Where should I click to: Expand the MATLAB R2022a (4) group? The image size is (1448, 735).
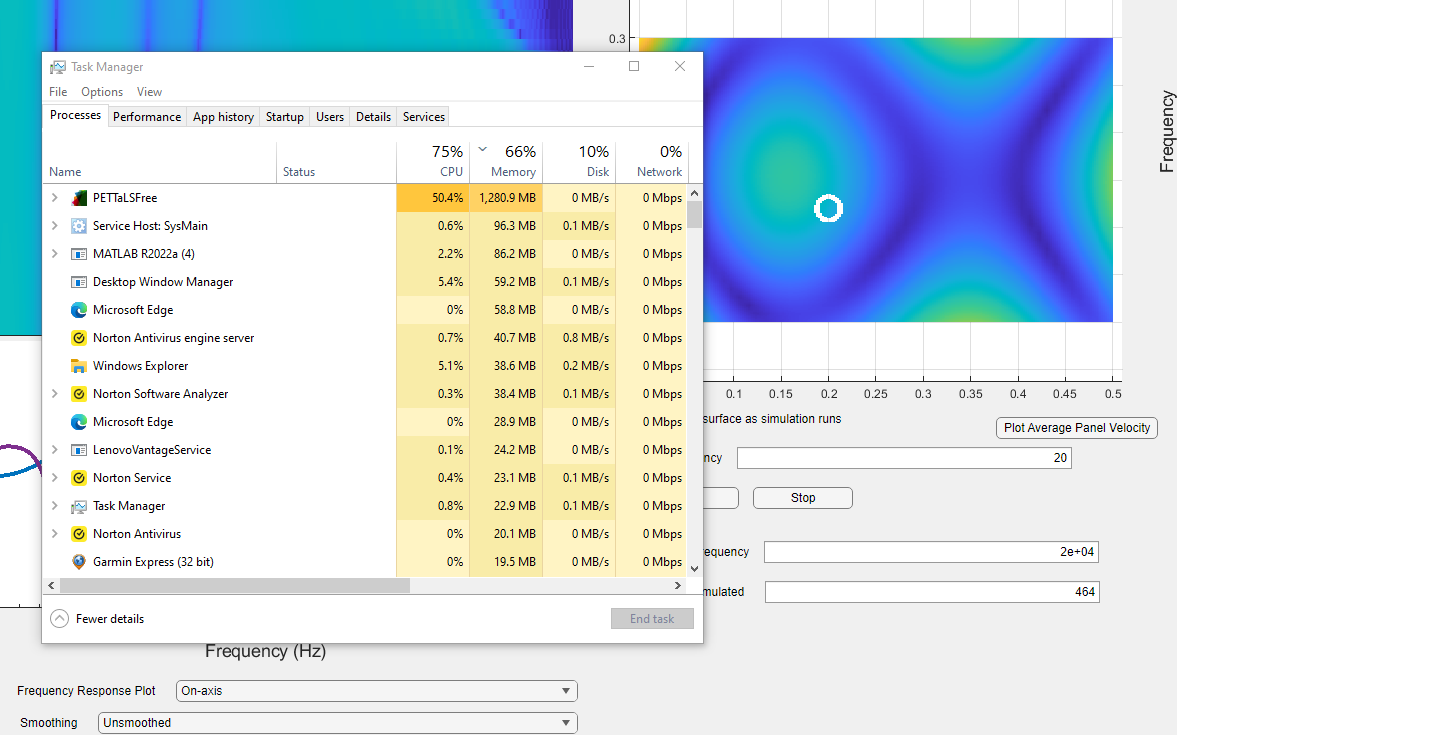point(54,254)
